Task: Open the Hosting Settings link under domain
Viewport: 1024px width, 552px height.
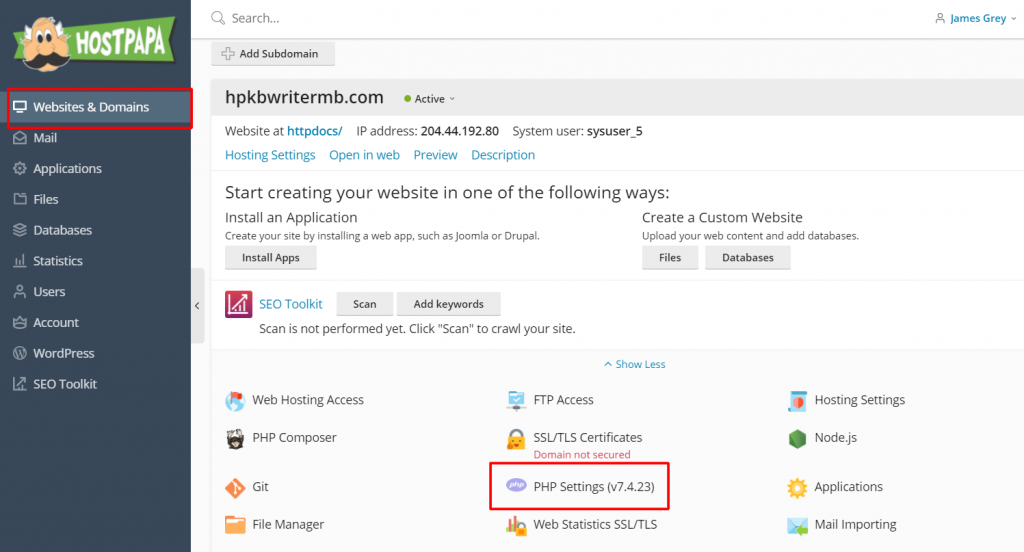Action: click(x=270, y=155)
